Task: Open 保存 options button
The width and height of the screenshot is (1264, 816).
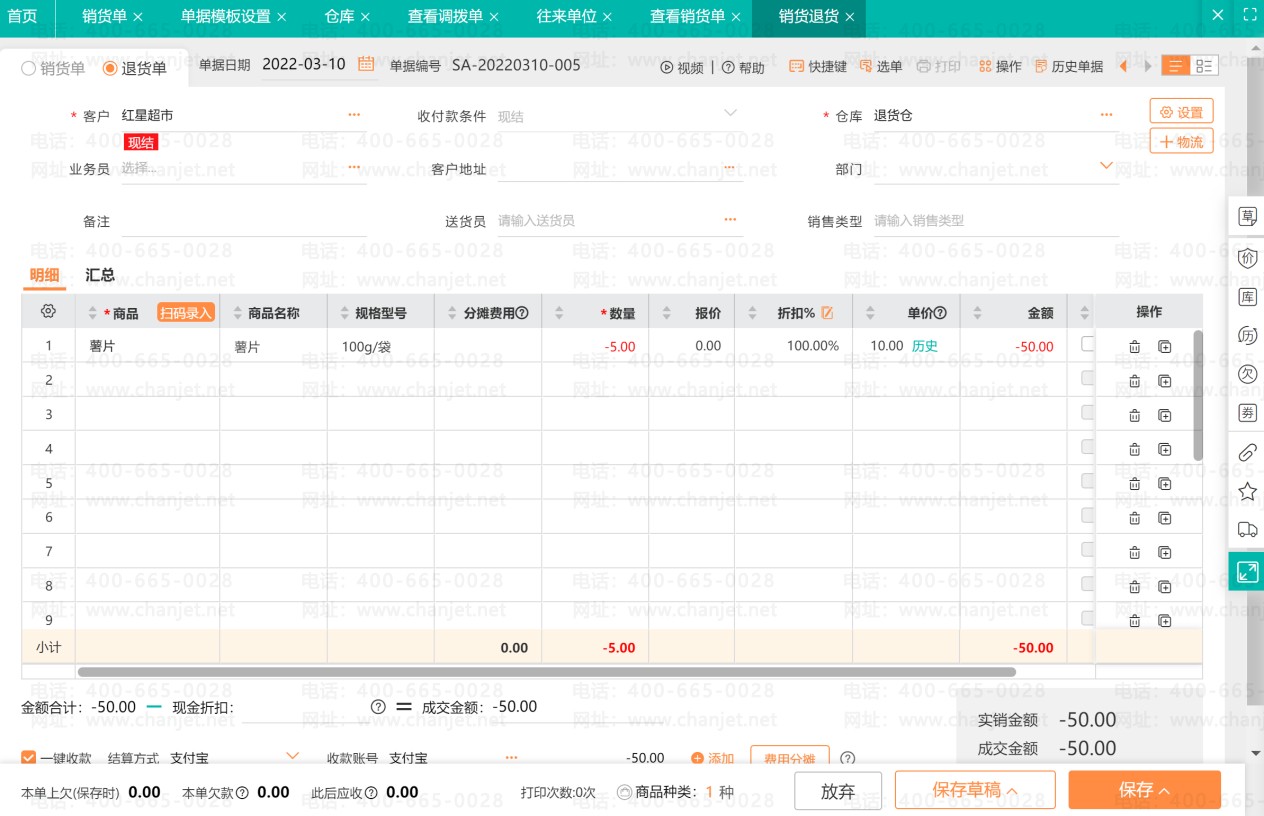Action: [1144, 790]
